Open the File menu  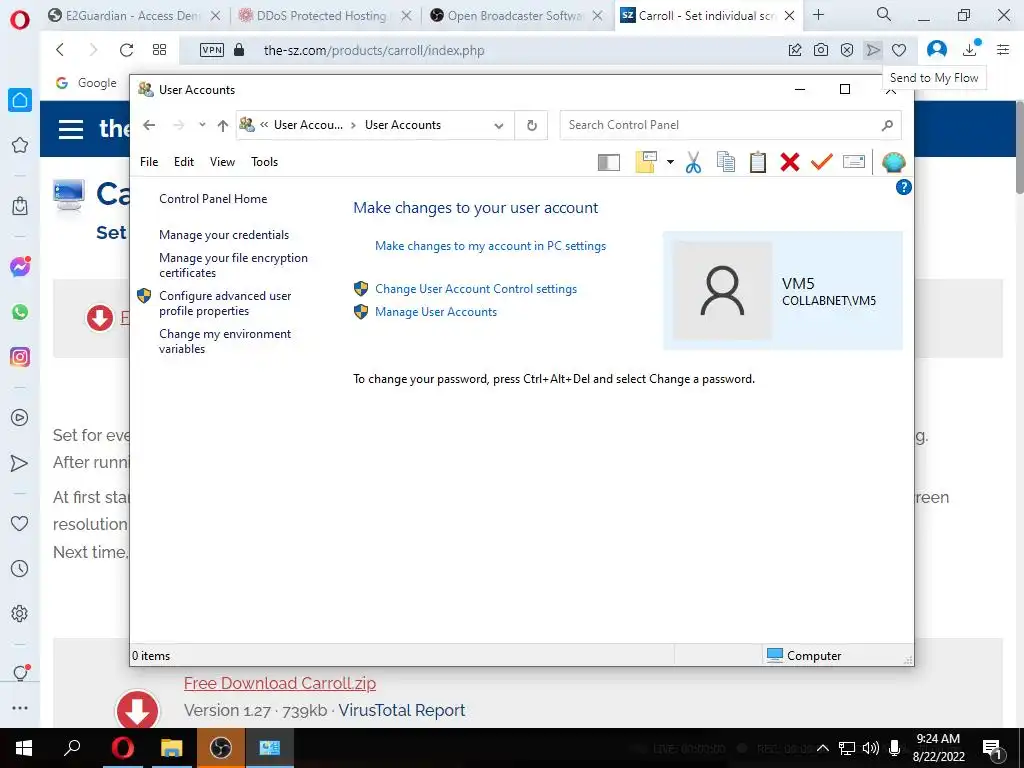pos(149,162)
